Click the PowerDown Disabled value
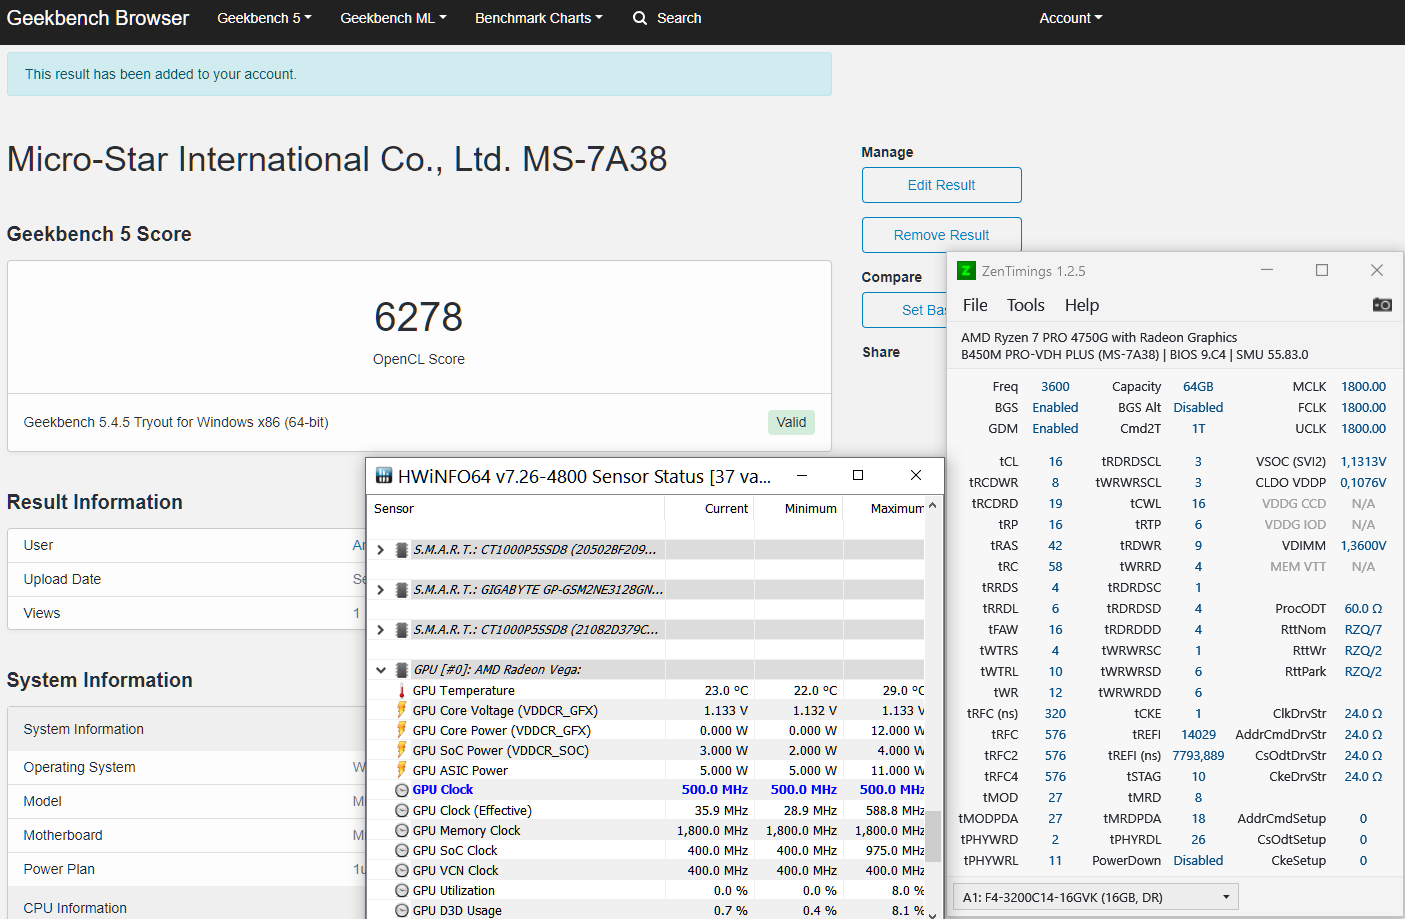 coord(1198,861)
